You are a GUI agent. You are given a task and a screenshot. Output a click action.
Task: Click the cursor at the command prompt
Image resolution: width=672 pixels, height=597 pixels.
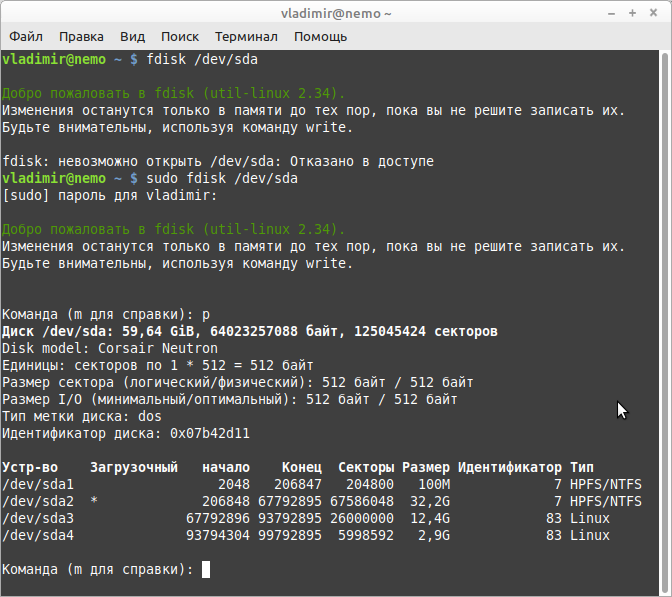tap(206, 570)
